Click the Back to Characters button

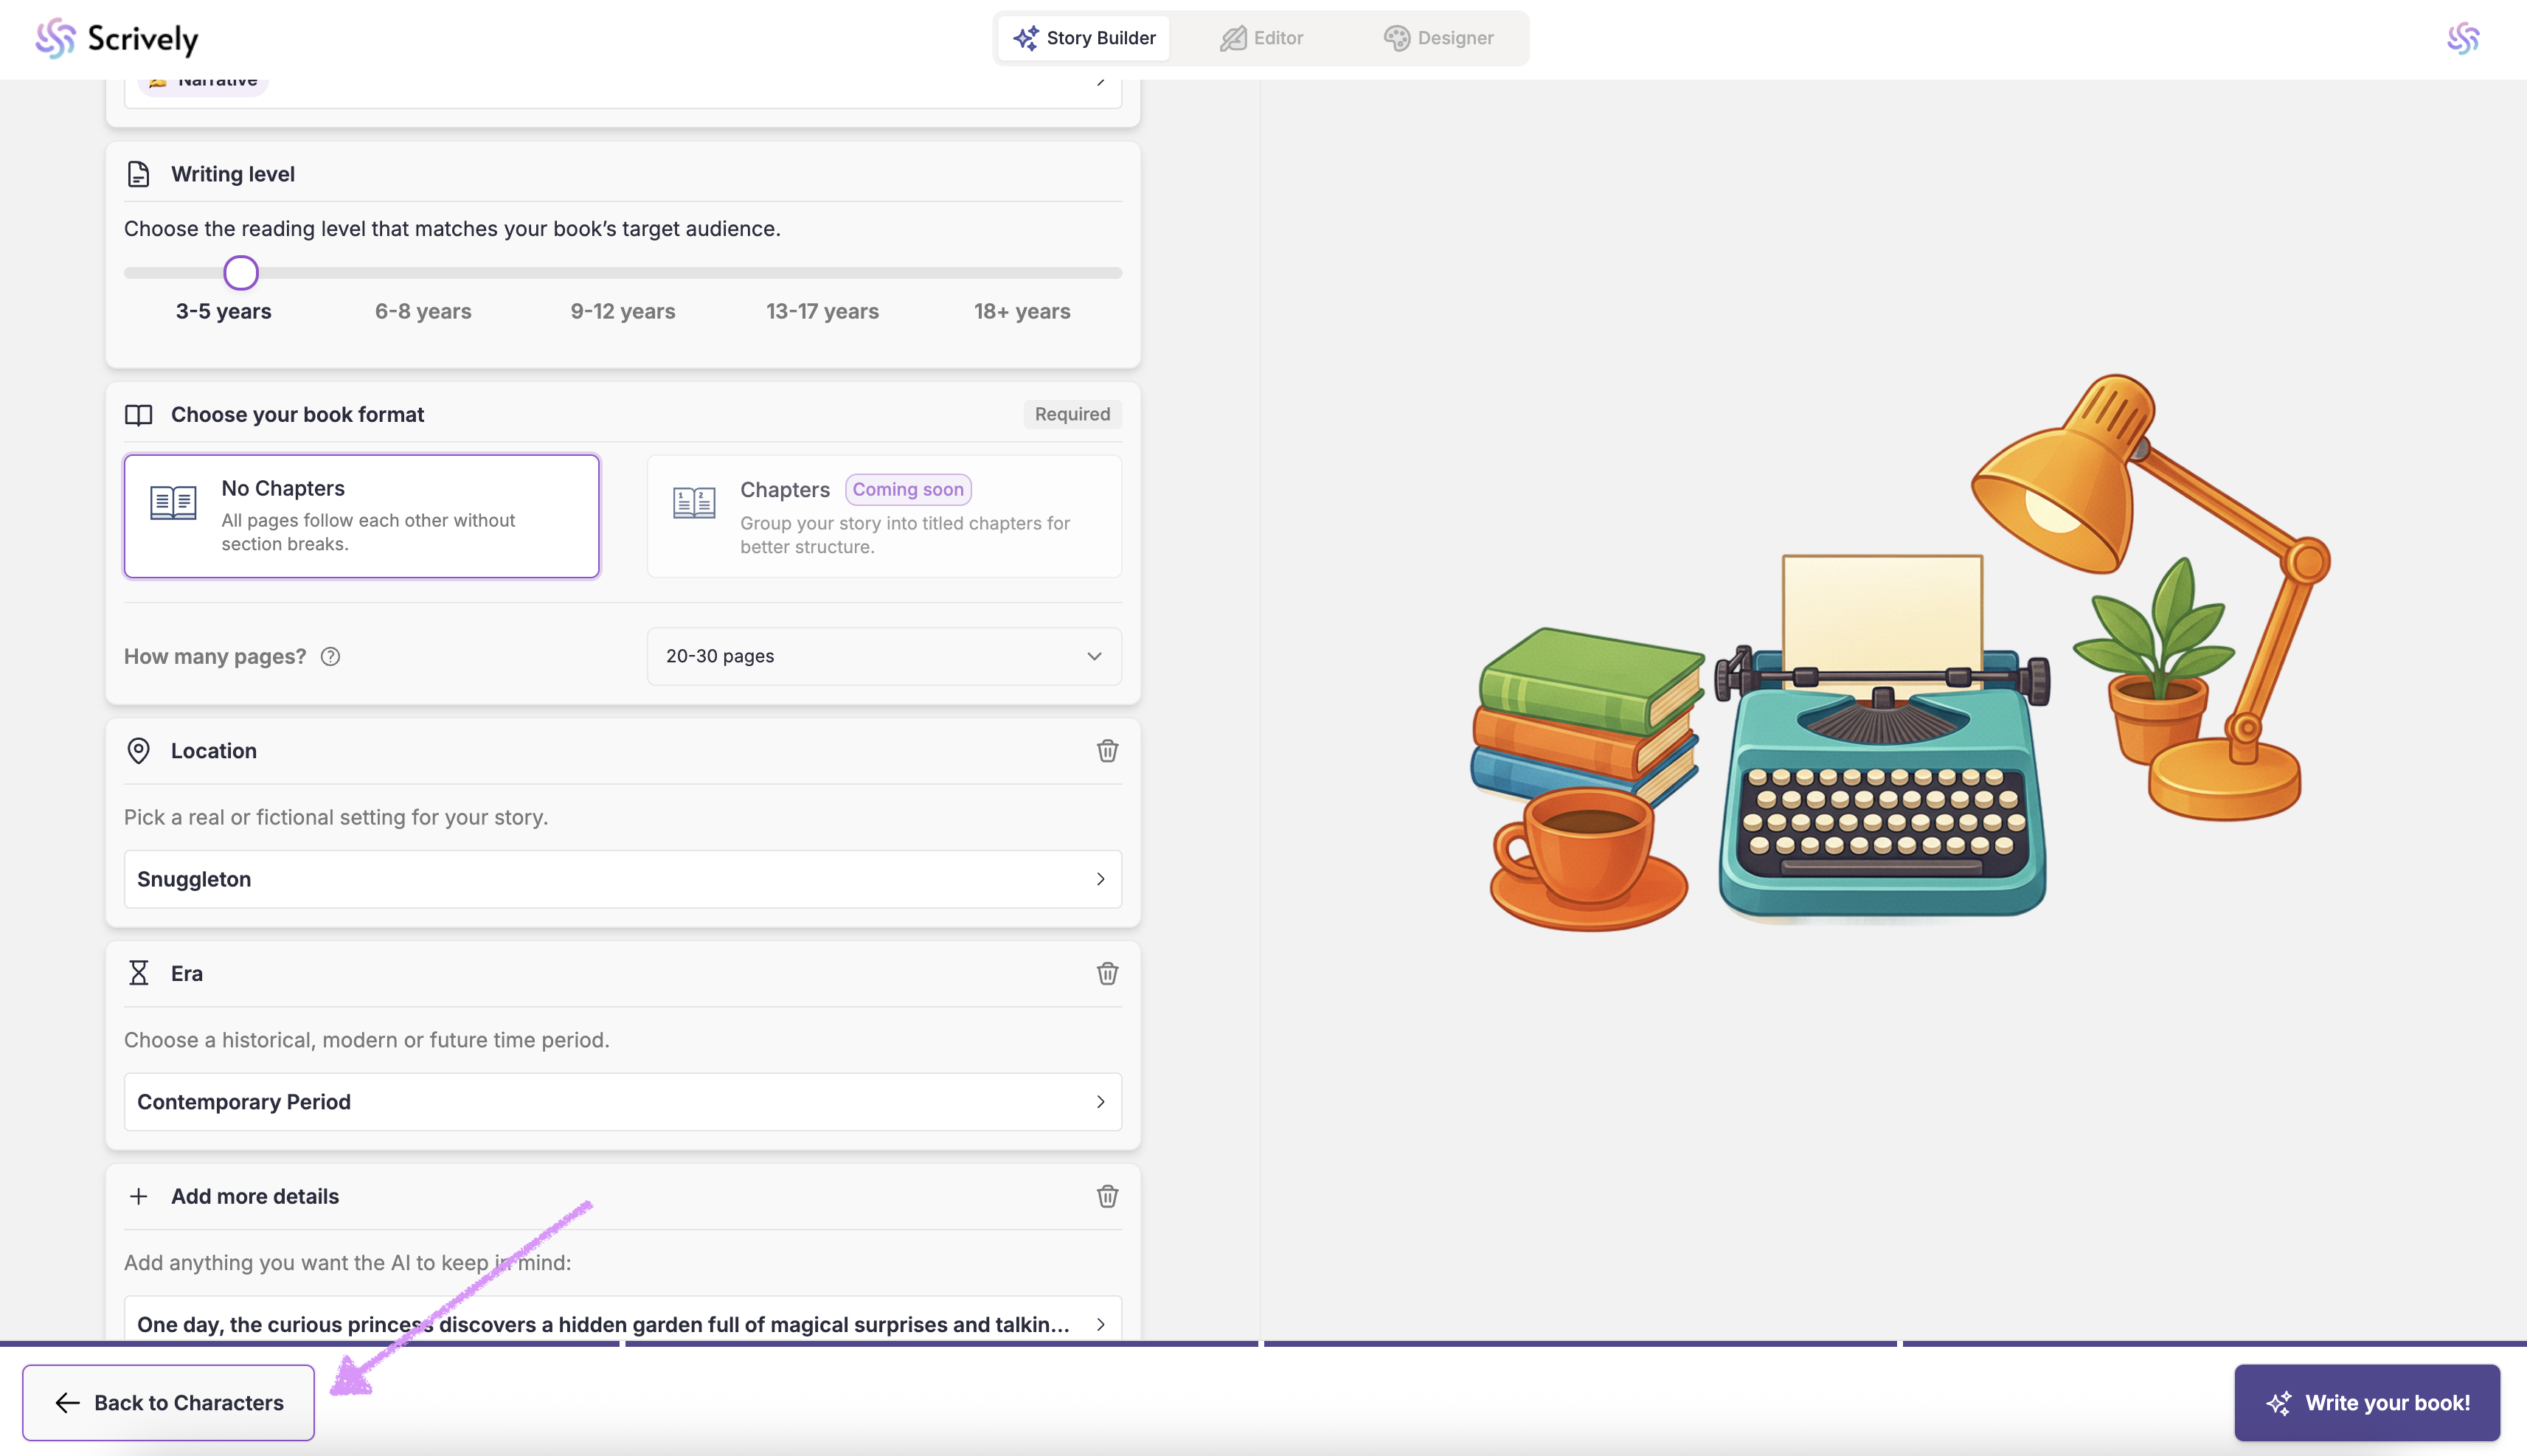(x=168, y=1402)
